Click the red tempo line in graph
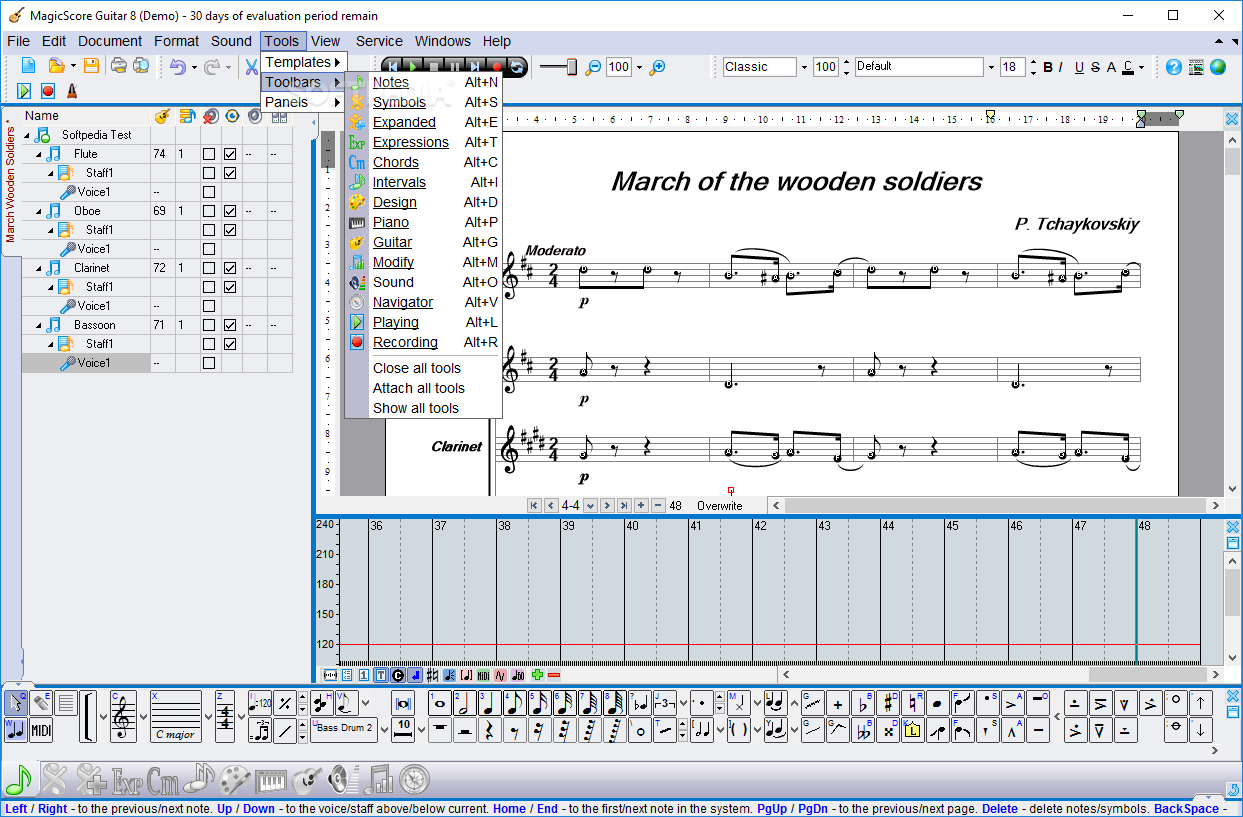The height and width of the screenshot is (817, 1243). pos(769,645)
